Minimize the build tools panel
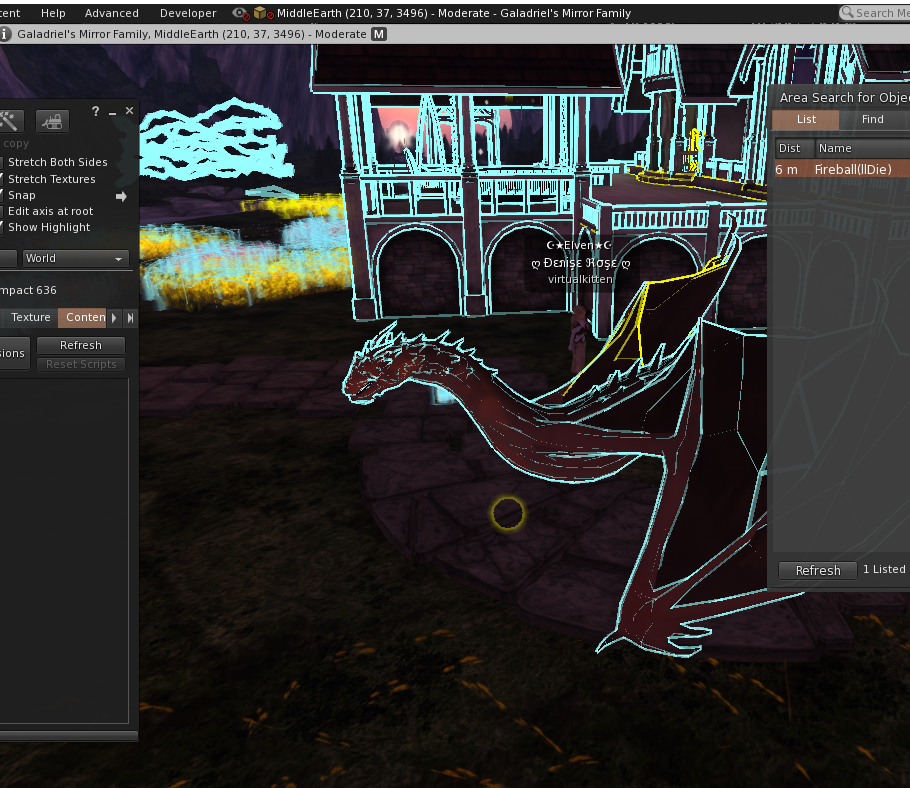910x788 pixels. tap(113, 112)
